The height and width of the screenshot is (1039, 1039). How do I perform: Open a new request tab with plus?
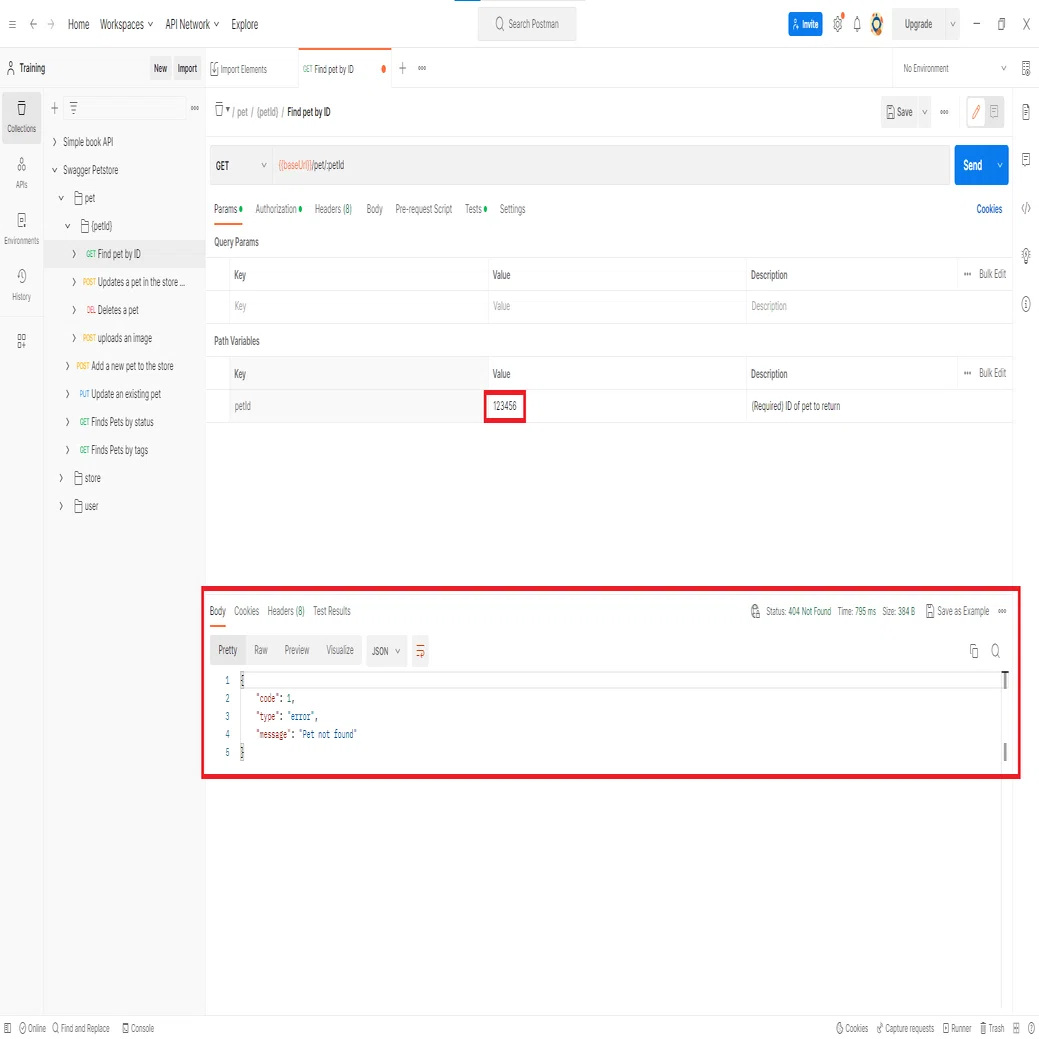(x=402, y=68)
